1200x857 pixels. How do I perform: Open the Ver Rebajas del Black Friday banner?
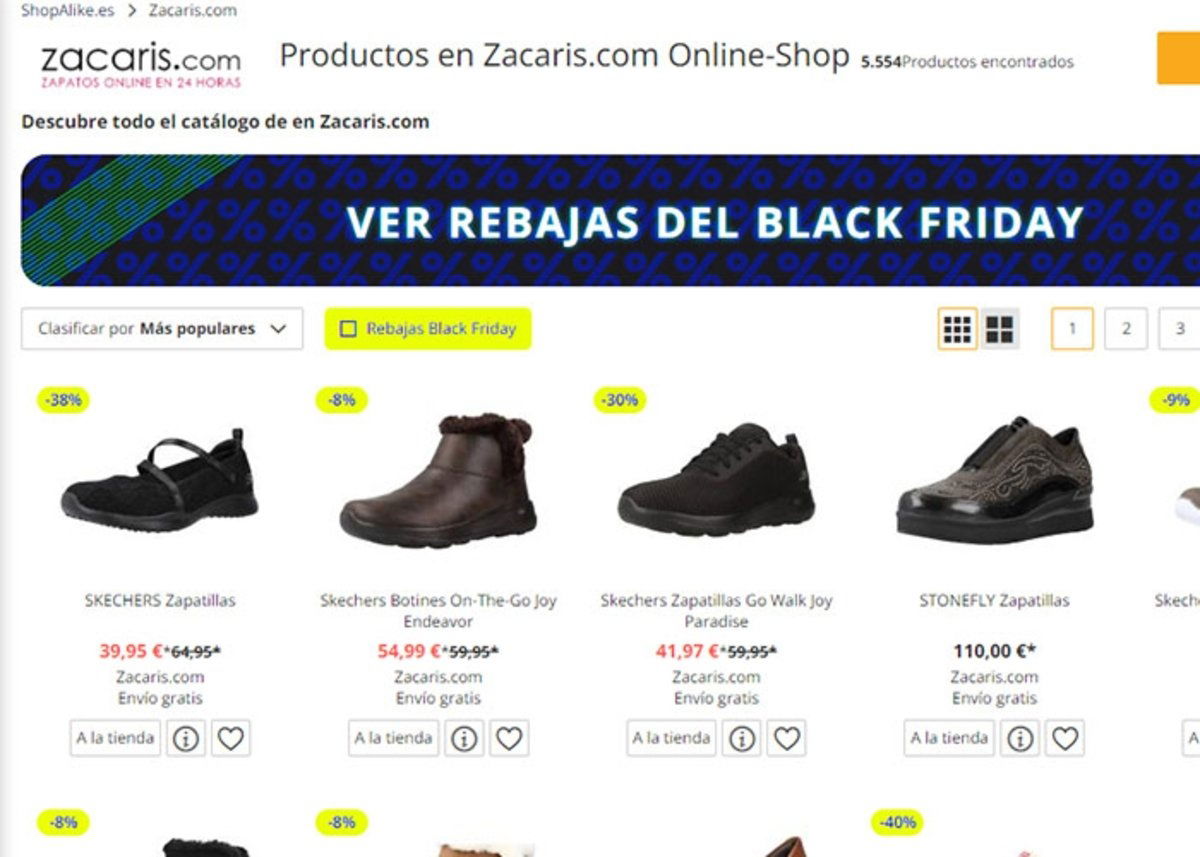610,221
